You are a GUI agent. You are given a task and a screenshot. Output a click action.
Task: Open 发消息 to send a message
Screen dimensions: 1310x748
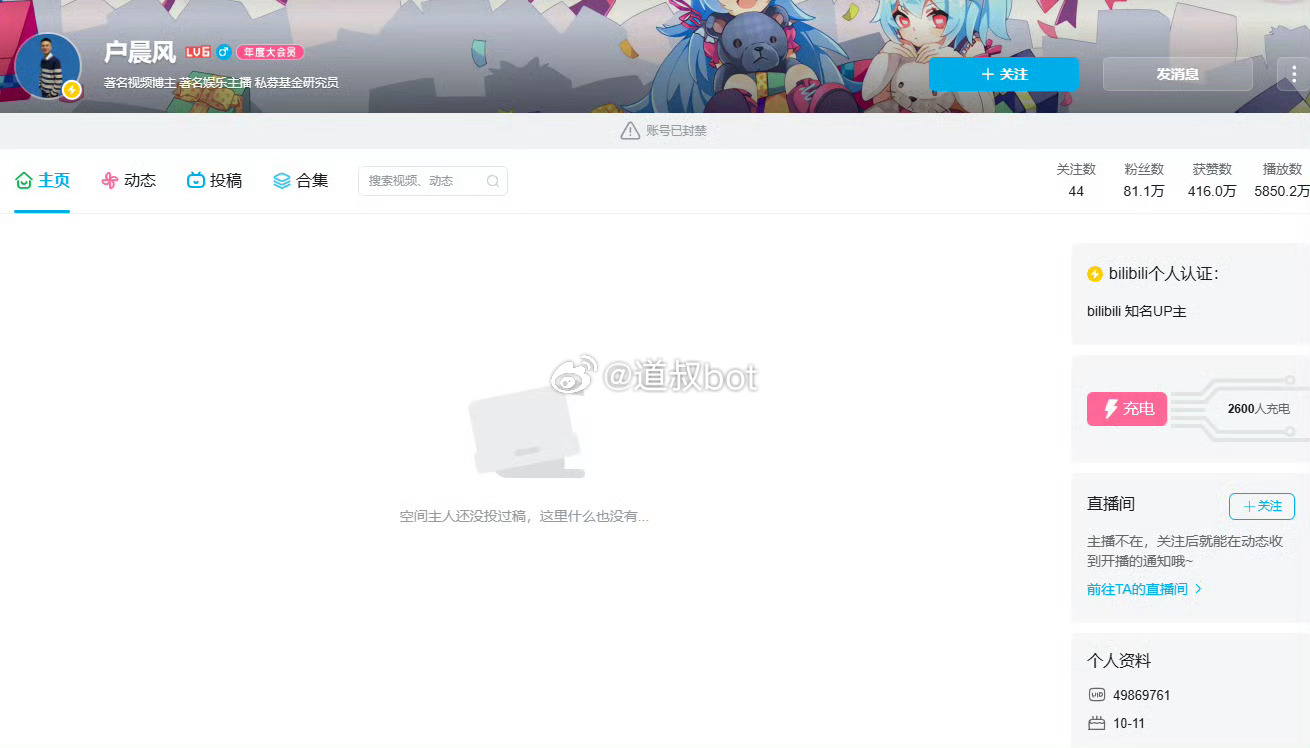coord(1177,74)
